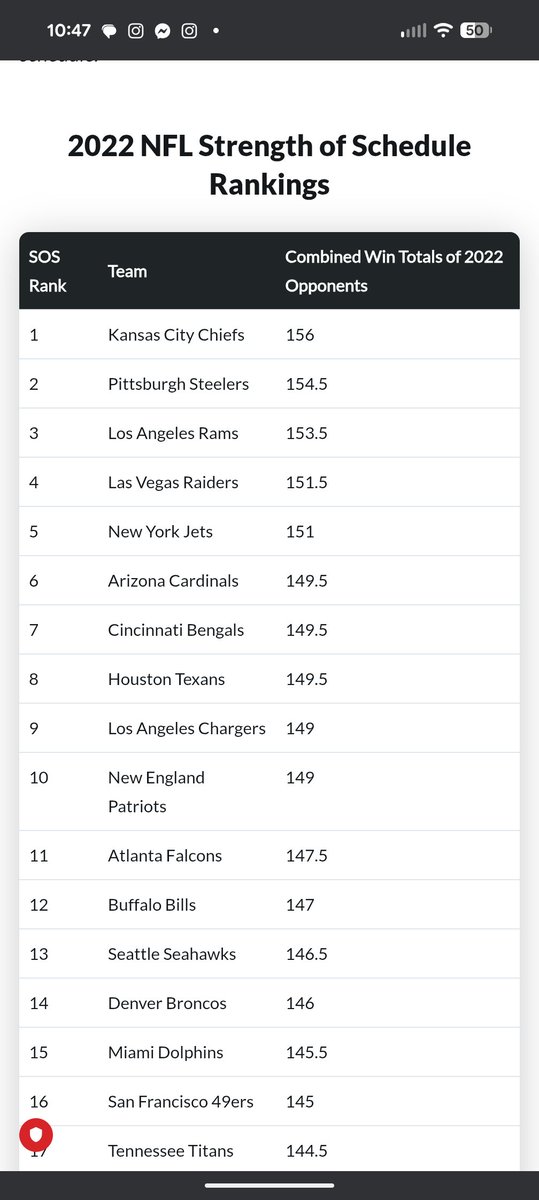Tap the Combined Win Totals column header
539x1200 pixels.
point(394,271)
